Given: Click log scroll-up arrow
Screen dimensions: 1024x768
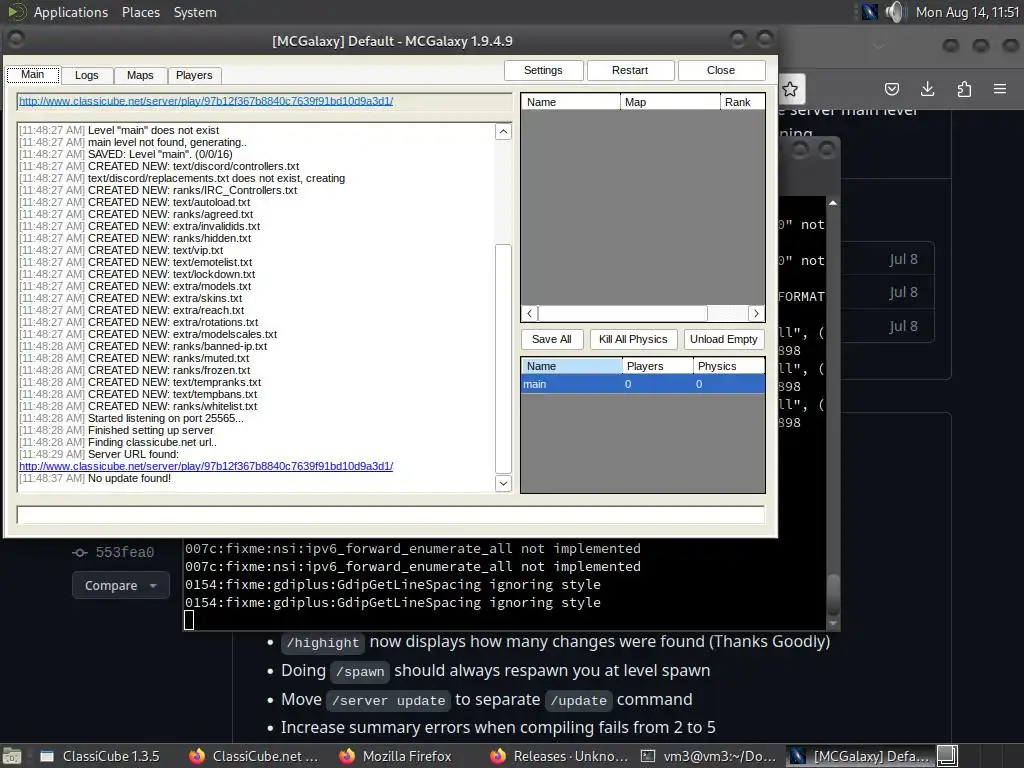Looking at the screenshot, I should click(x=503, y=132).
